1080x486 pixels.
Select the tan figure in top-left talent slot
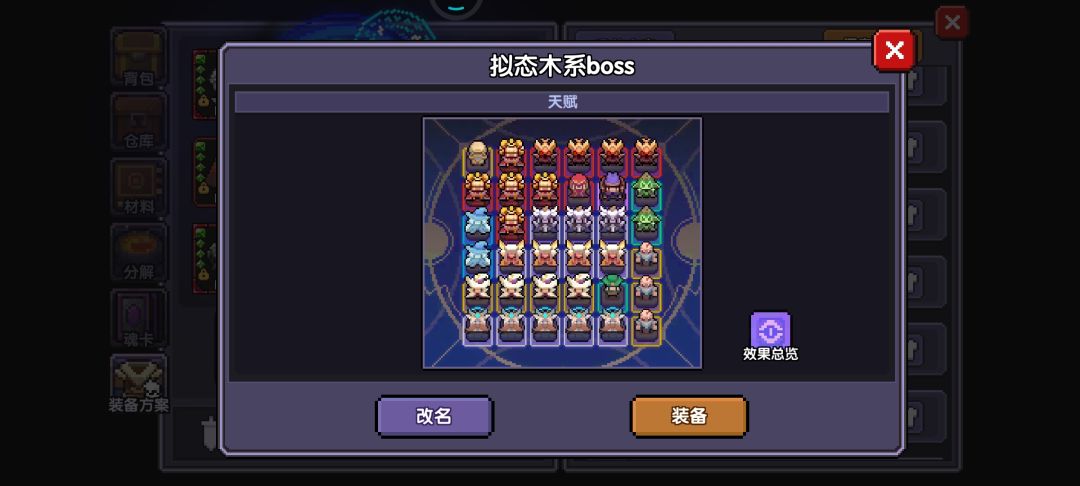click(477, 158)
